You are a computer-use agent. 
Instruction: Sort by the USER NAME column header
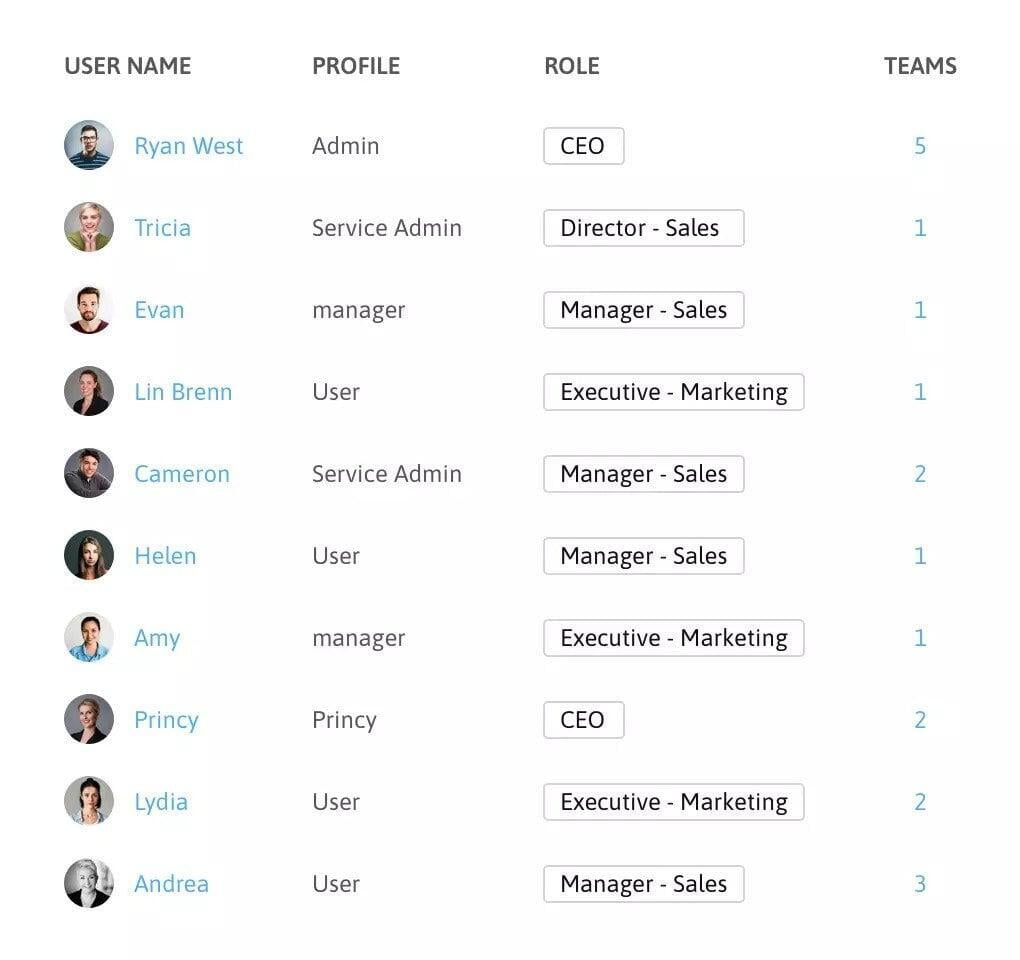click(128, 66)
